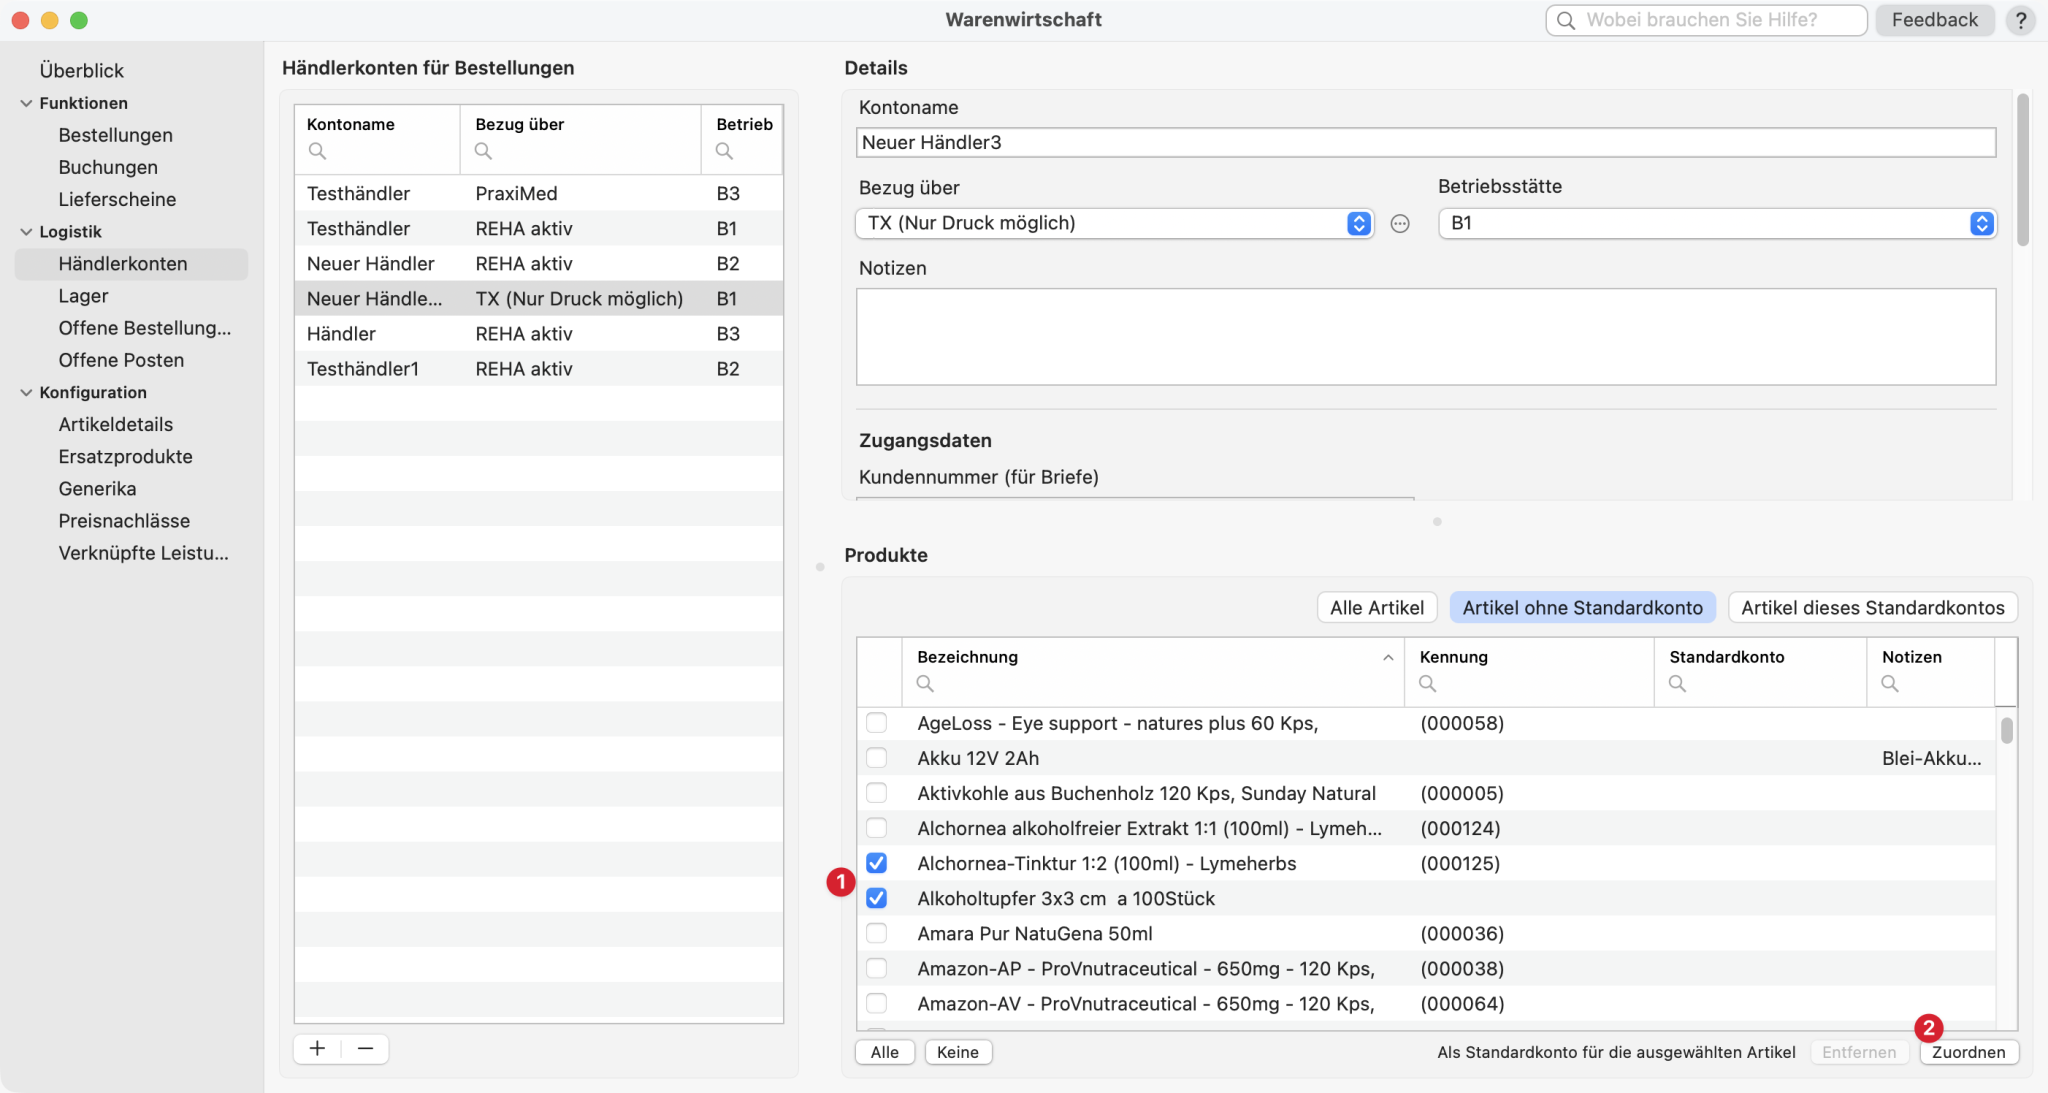Click search icon under Kontoname column
2048x1093 pixels.
317,151
